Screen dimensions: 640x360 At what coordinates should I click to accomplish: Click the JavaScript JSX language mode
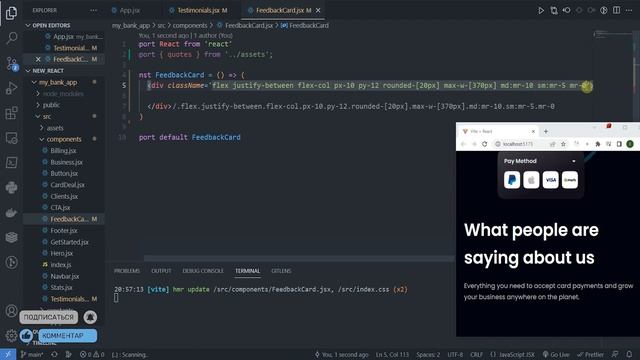coord(512,354)
